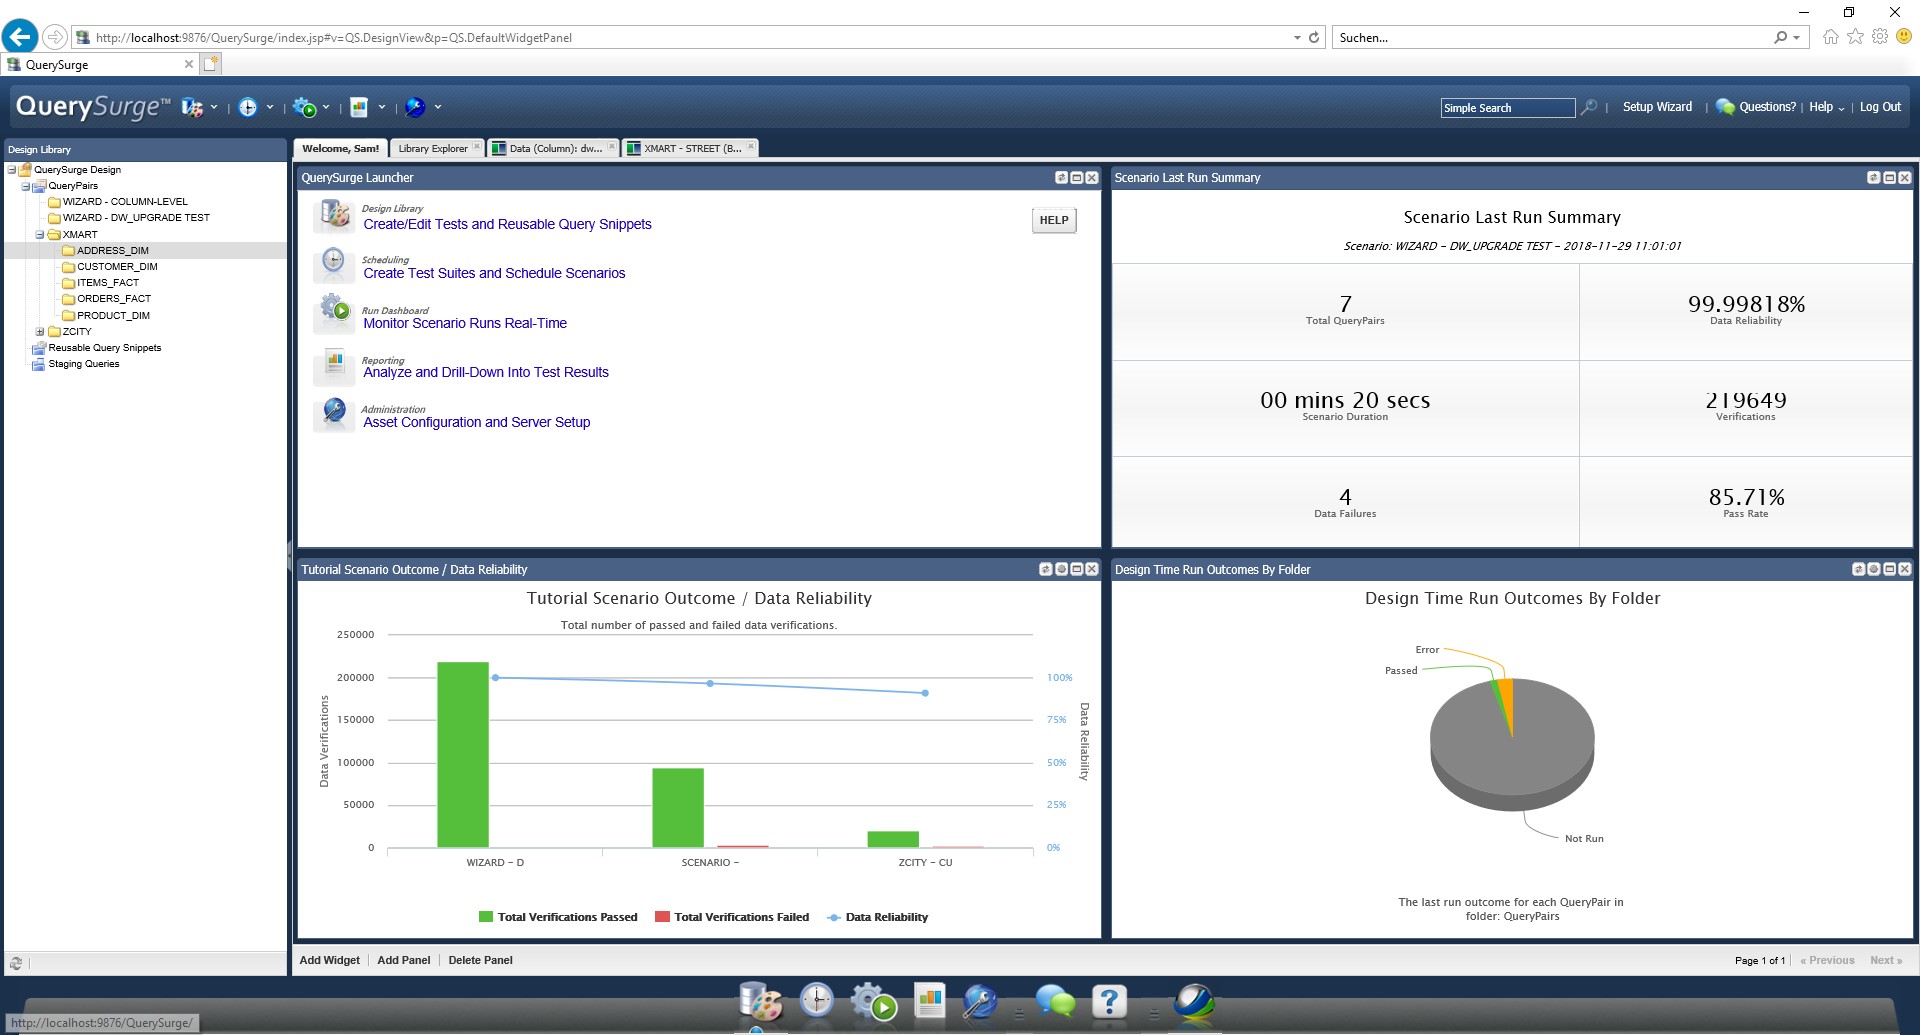Refresh the Design Library tree panel
Viewport: 1920px width, 1035px height.
(x=16, y=964)
